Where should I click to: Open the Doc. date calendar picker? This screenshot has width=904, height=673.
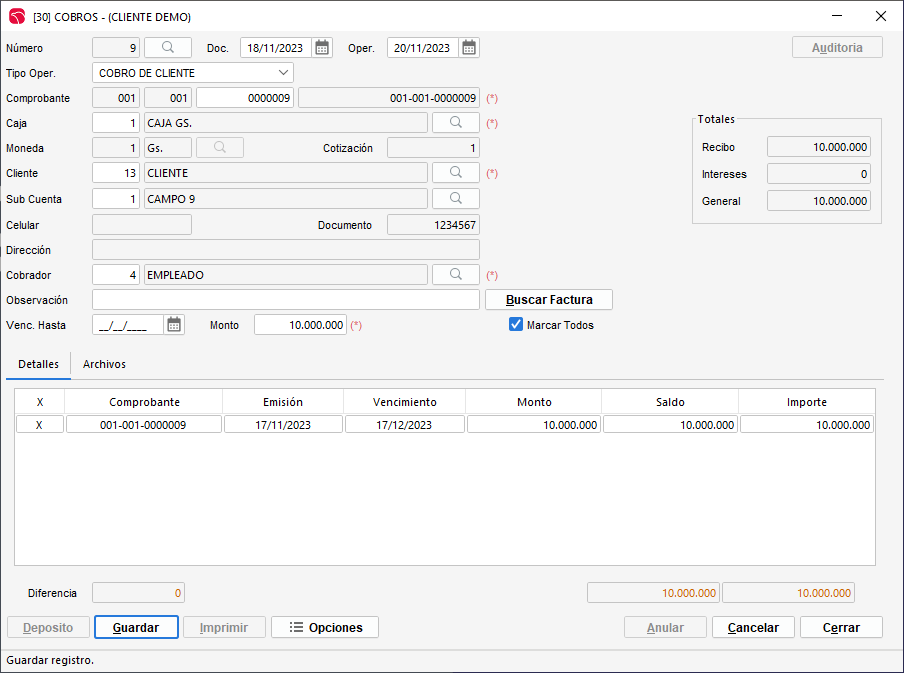point(322,47)
